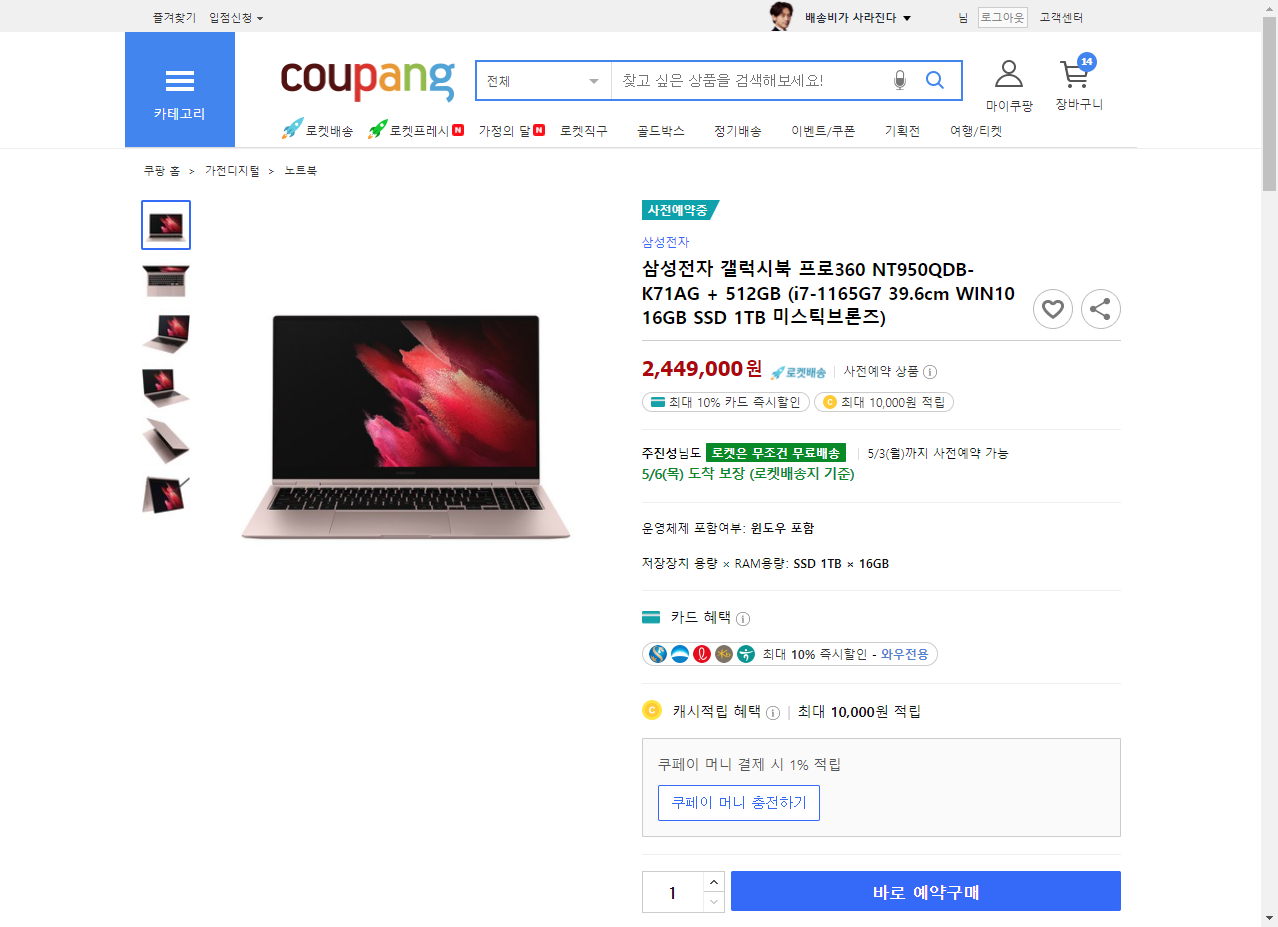Open 골드박스 menu item
This screenshot has height=927, width=1278.
(661, 131)
